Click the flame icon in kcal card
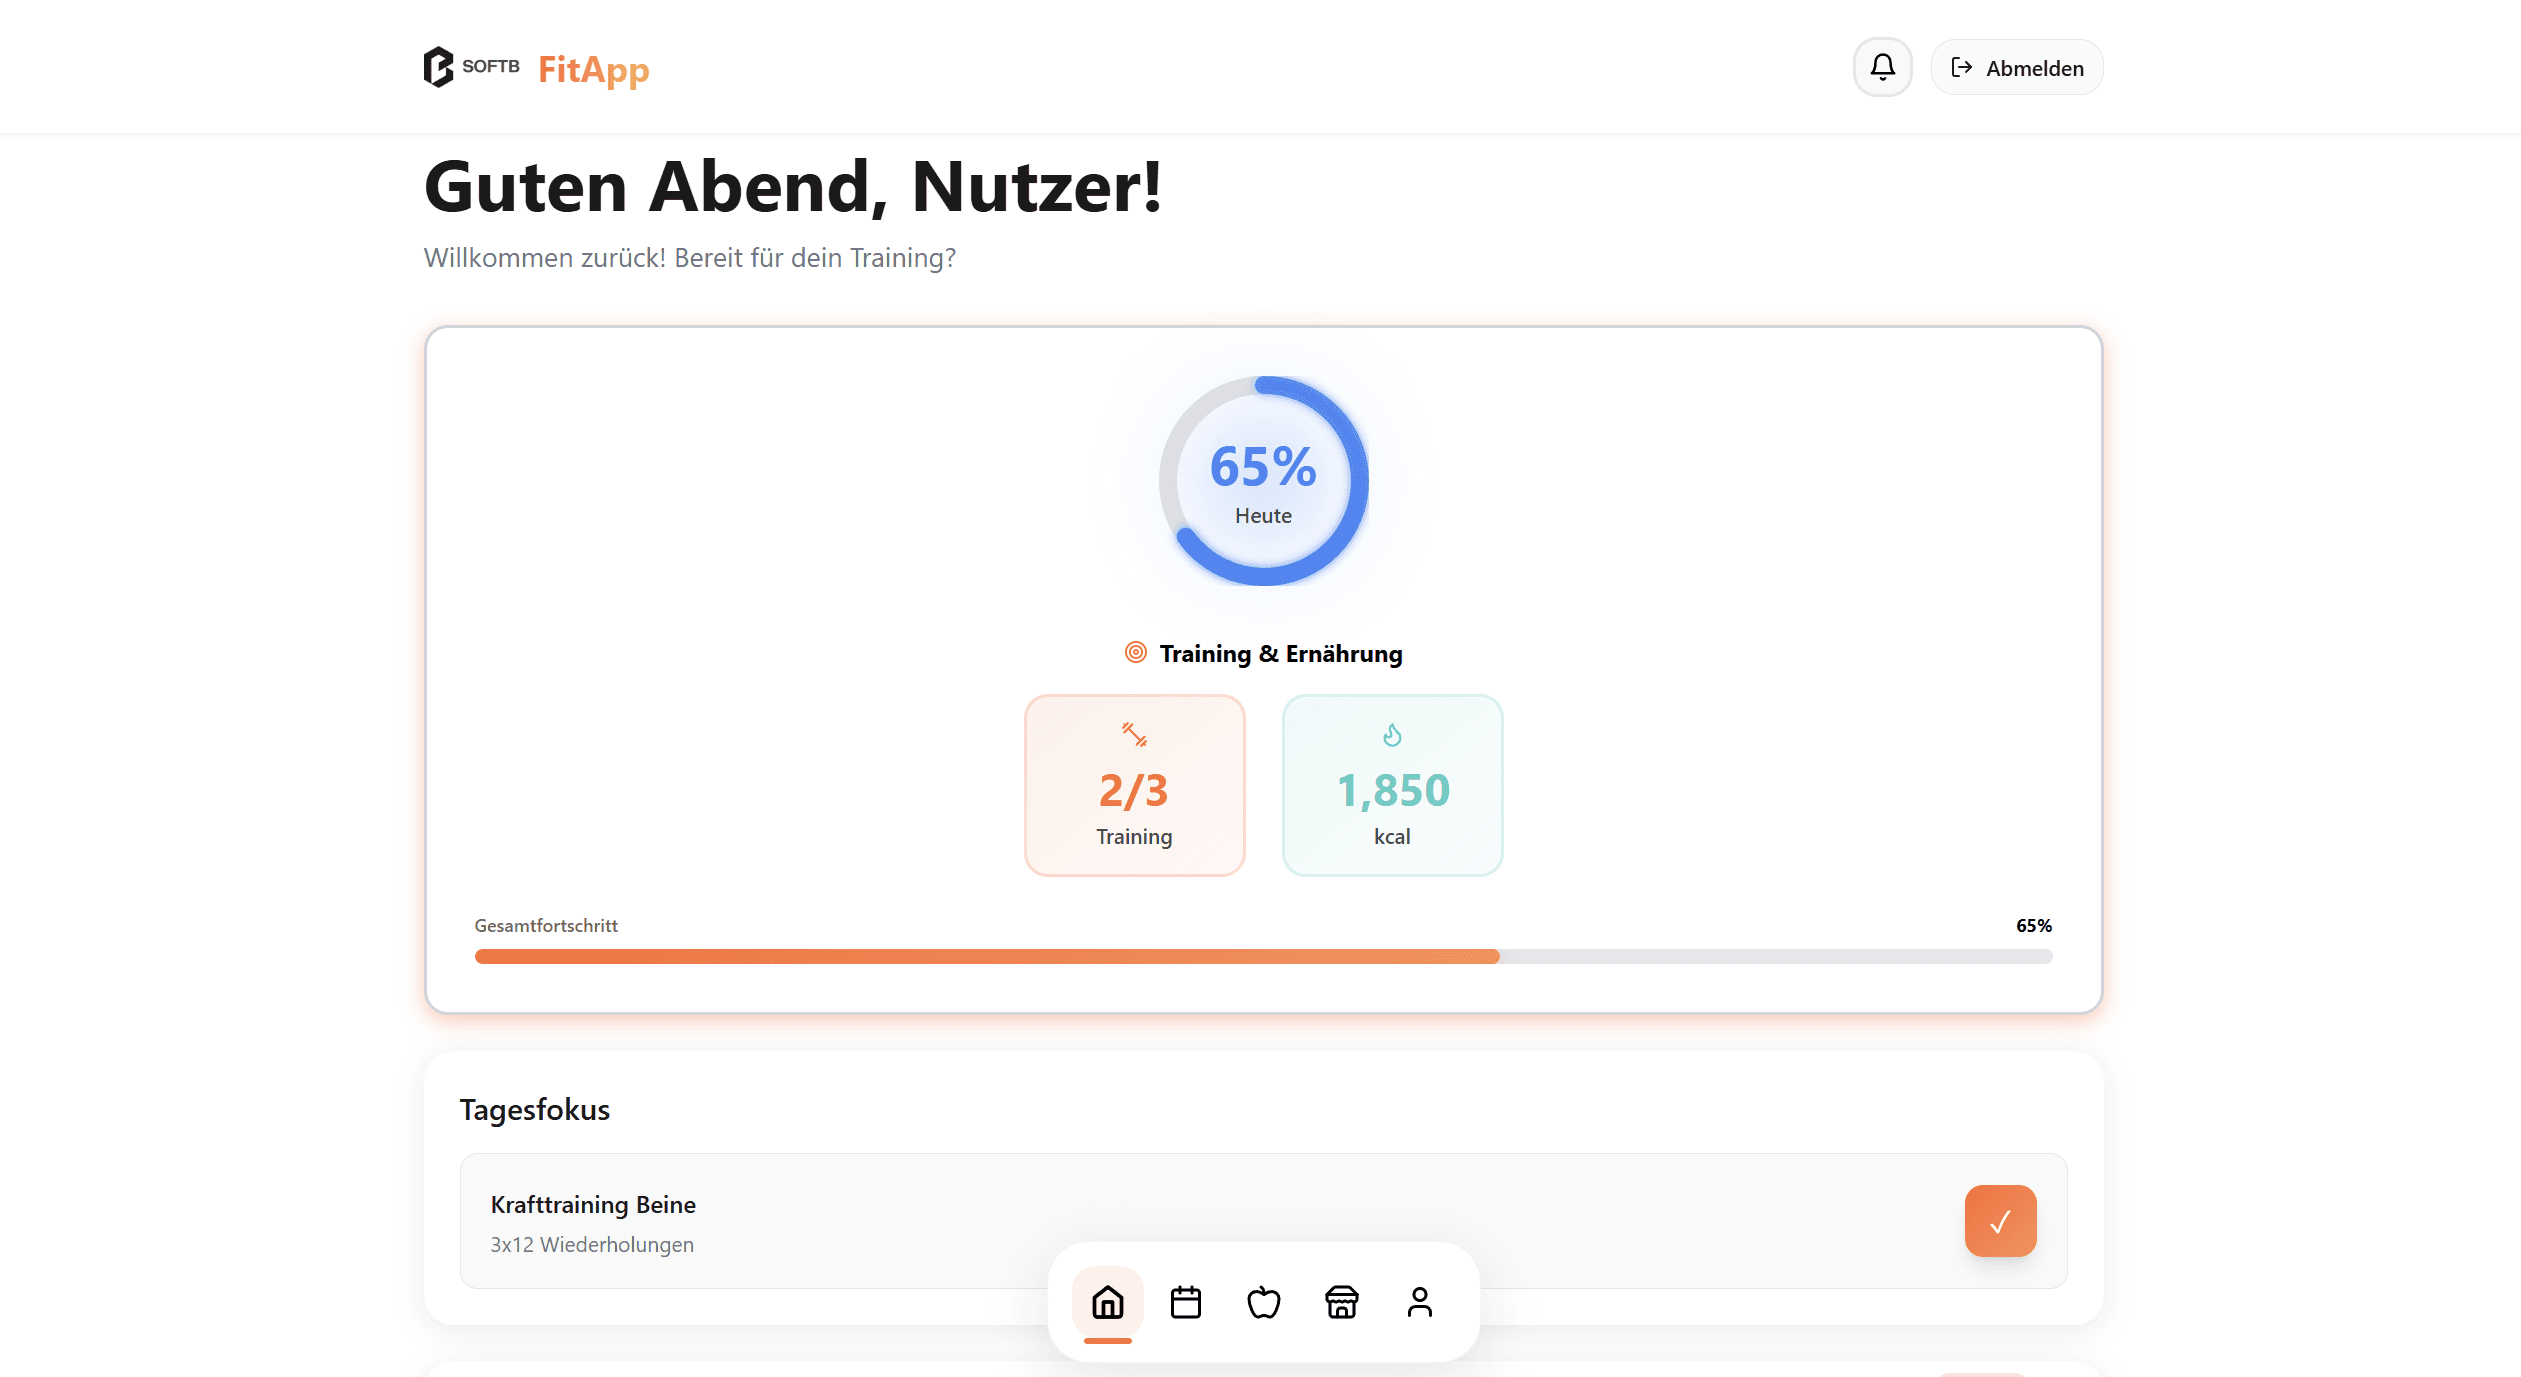Viewport: 2521px width, 1377px height. (1392, 735)
